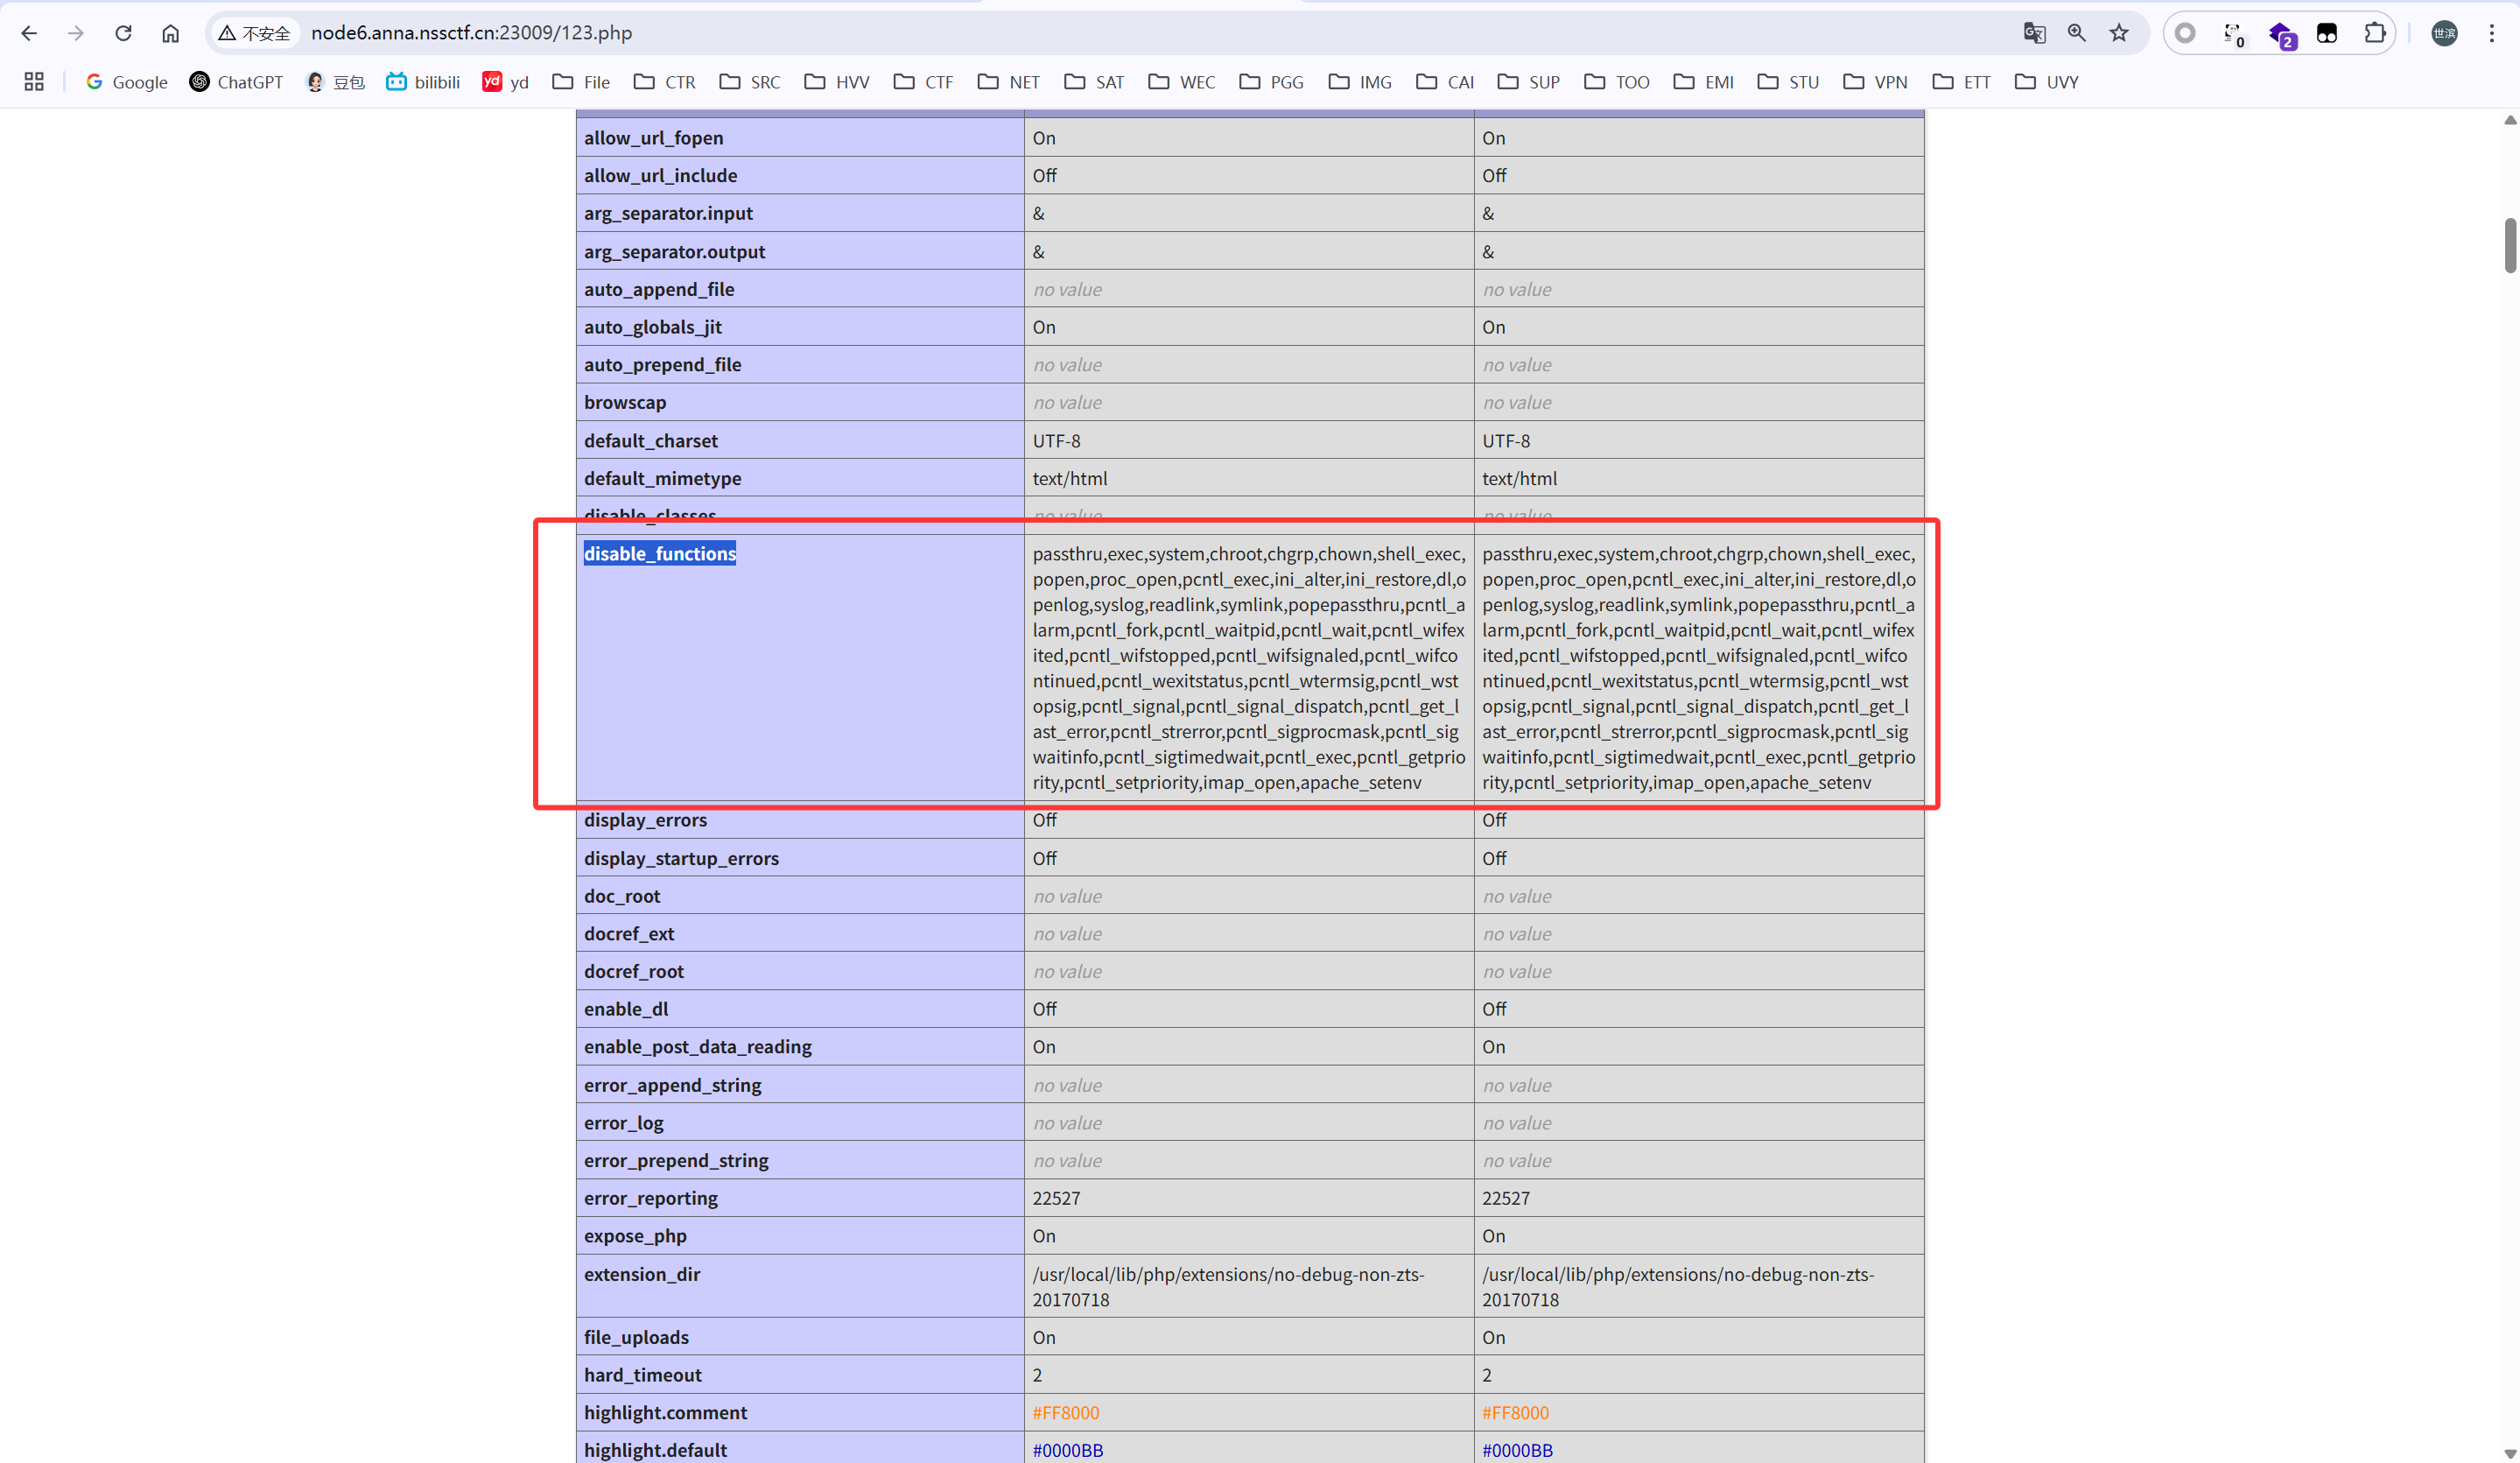2520x1463 pixels.
Task: Click the vertical scrollbar thumb
Action: click(2509, 245)
